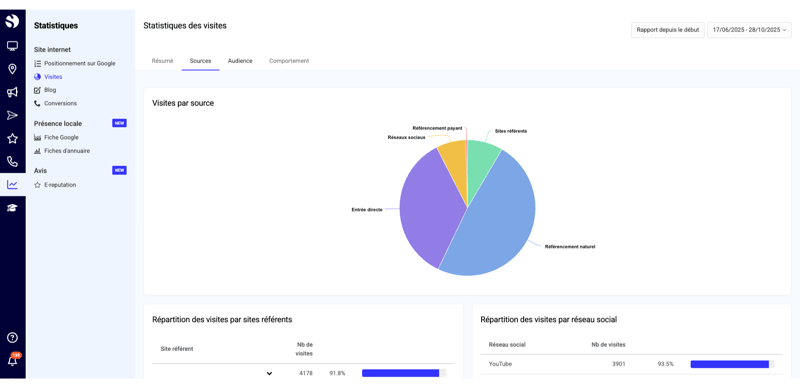Image resolution: width=800 pixels, height=388 pixels.
Task: Open E-reputation under Avis
Action: (60, 185)
